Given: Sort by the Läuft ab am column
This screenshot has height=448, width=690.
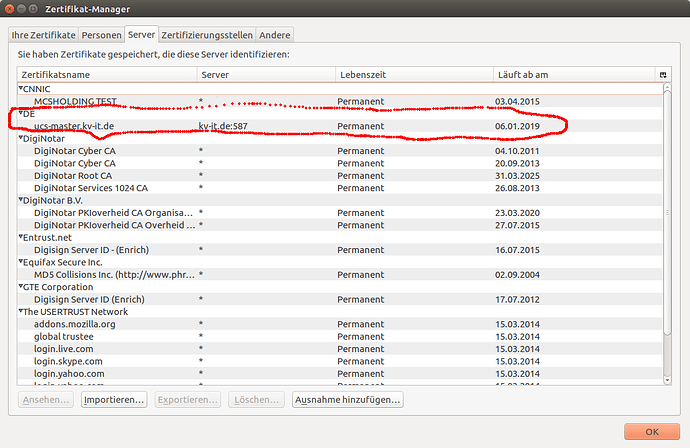Looking at the screenshot, I should [572, 75].
